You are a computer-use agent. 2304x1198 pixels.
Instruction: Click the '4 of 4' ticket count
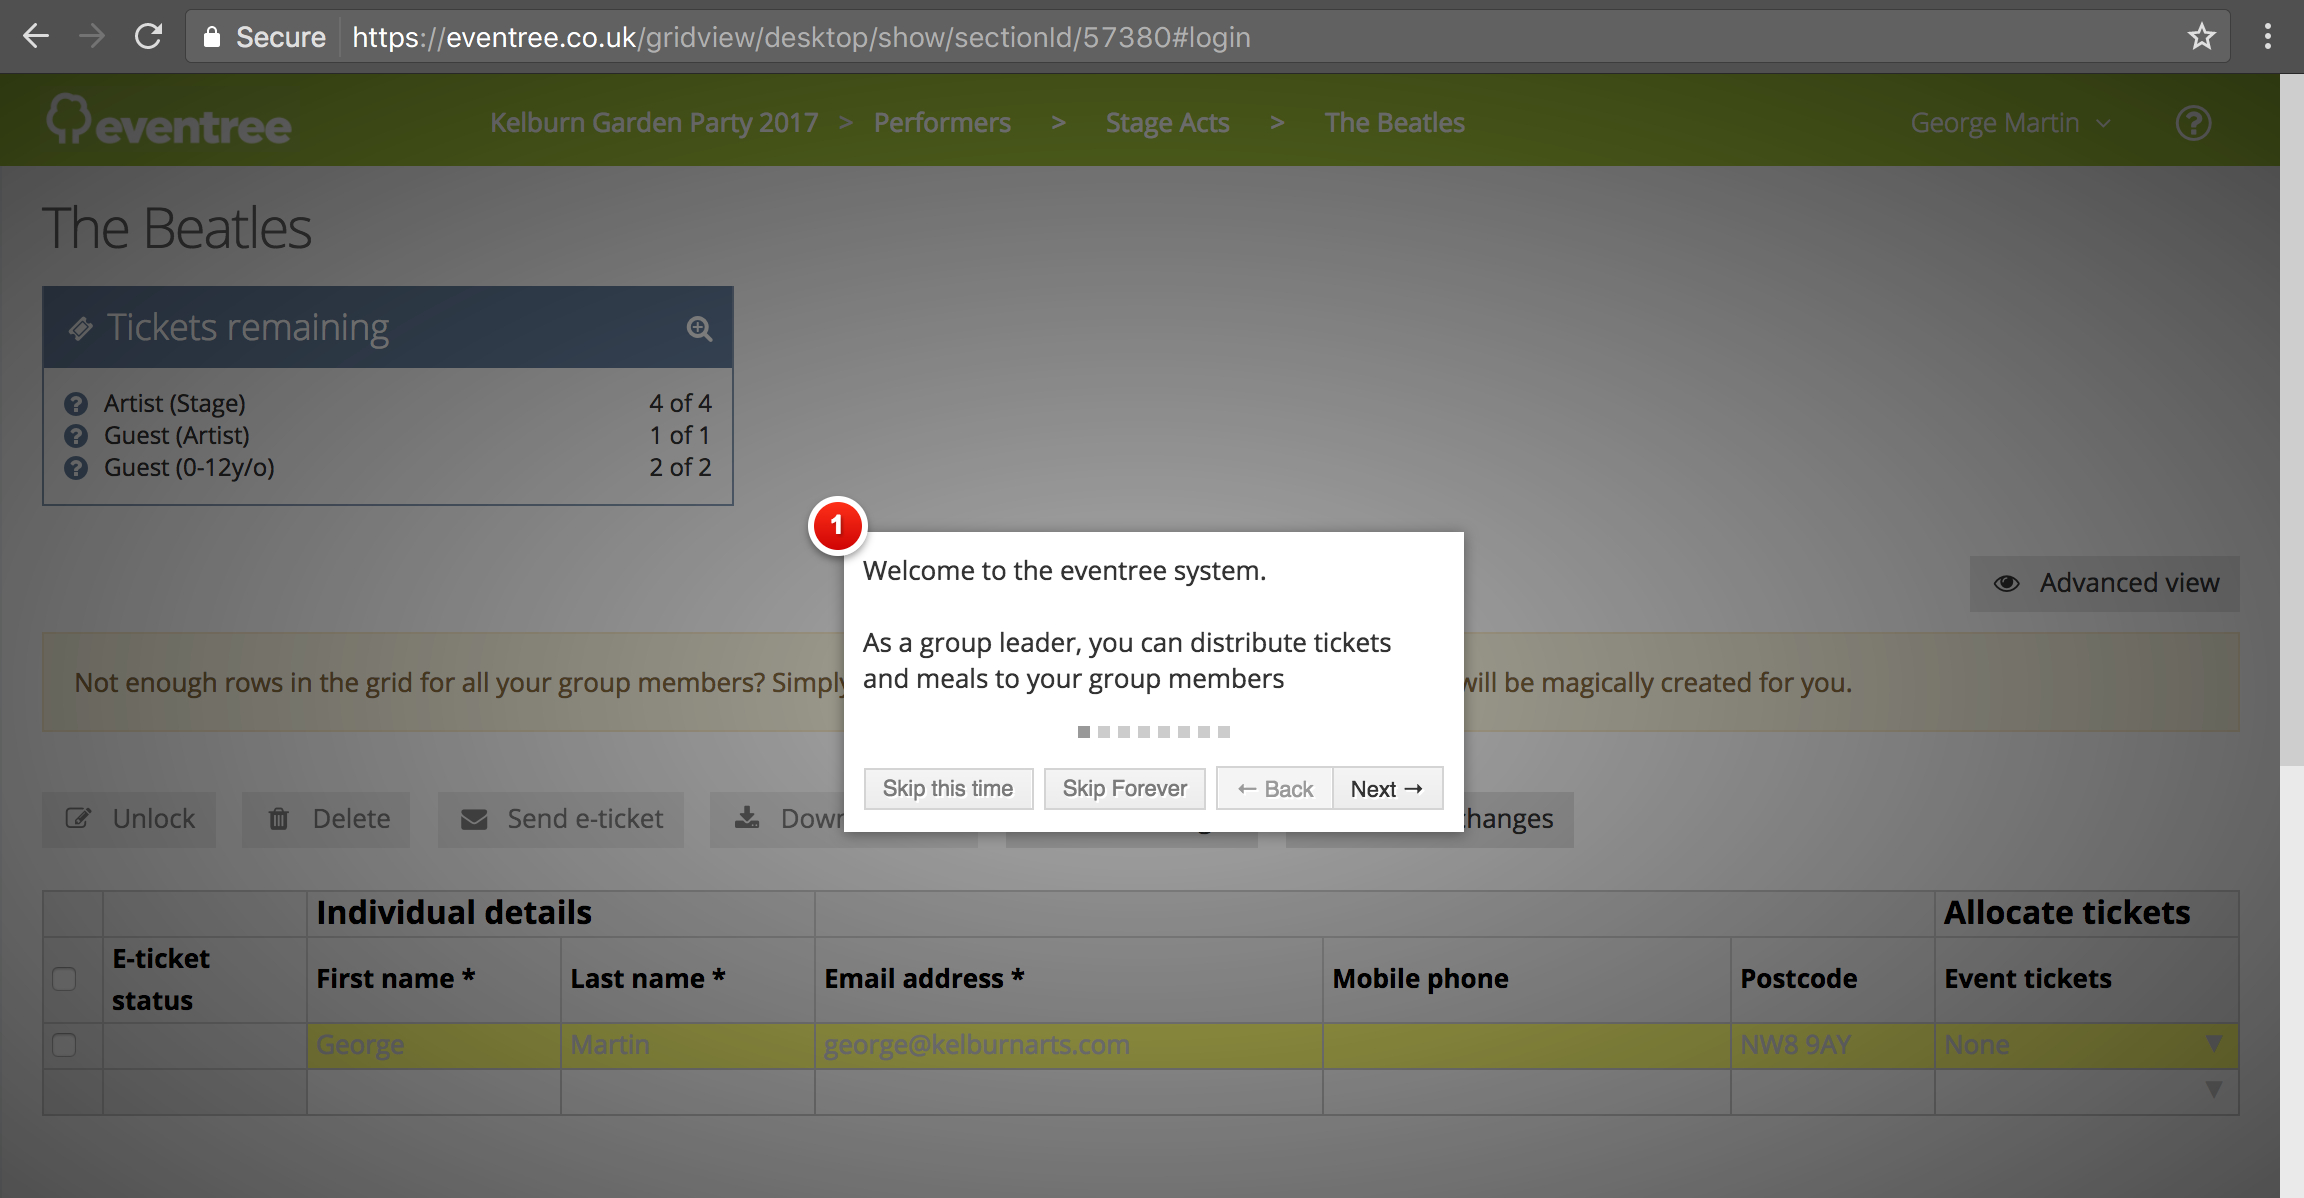point(680,404)
